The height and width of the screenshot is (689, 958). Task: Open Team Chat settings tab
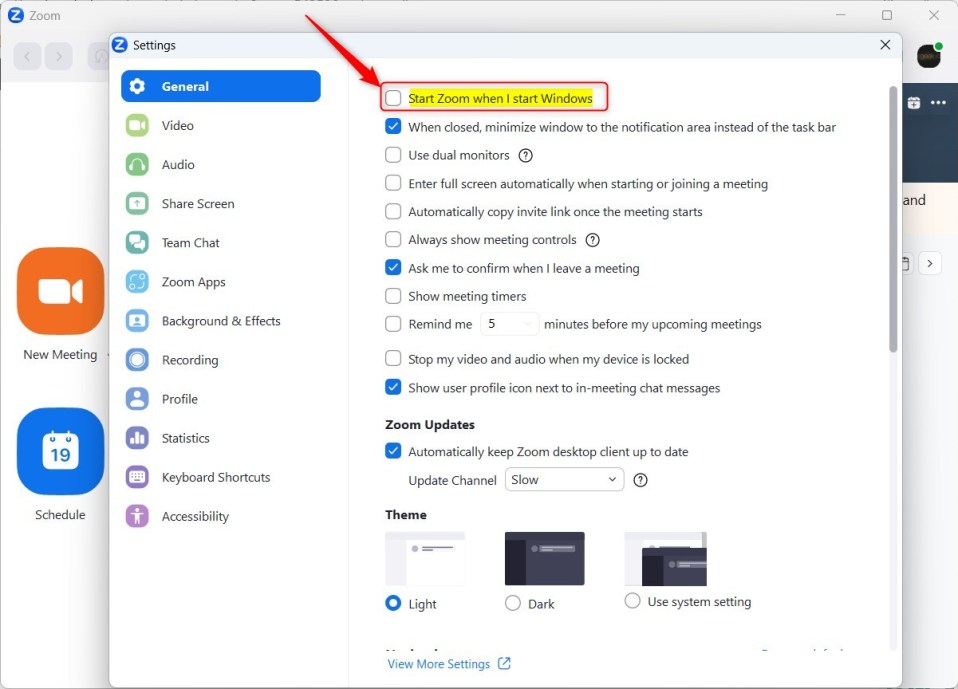(221, 243)
